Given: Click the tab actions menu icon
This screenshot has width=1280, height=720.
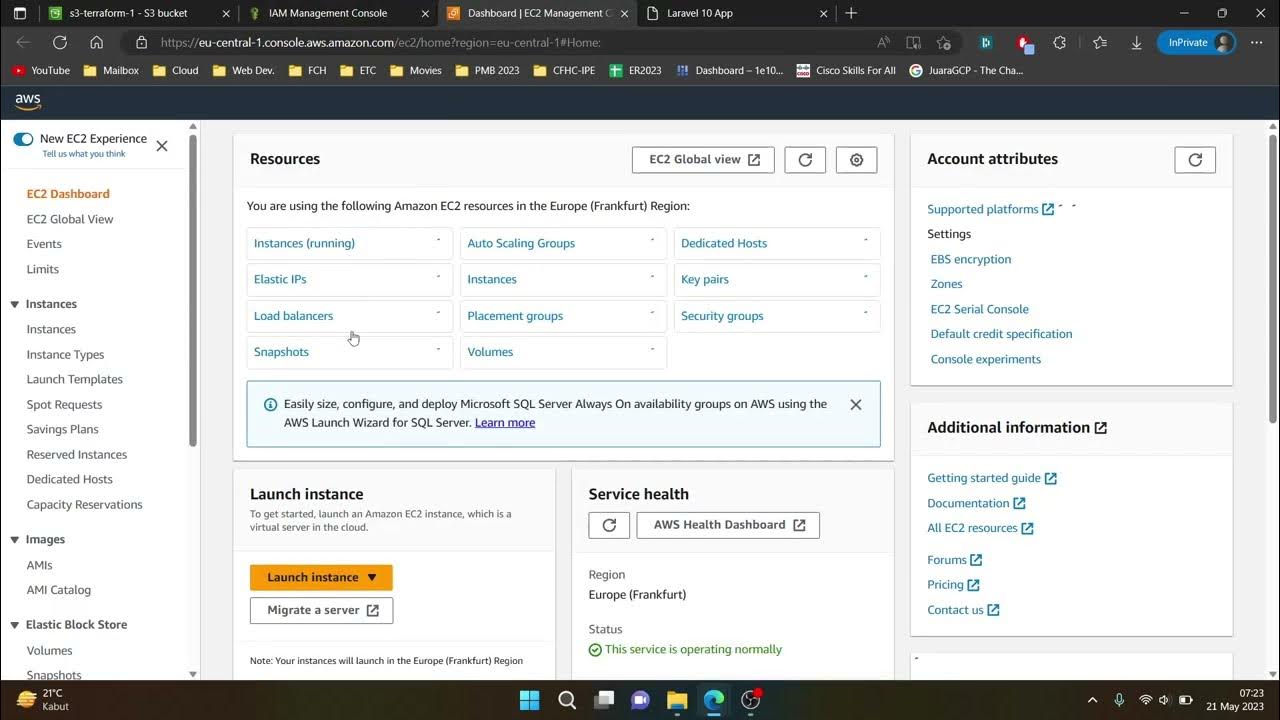Looking at the screenshot, I should pyautogui.click(x=19, y=13).
